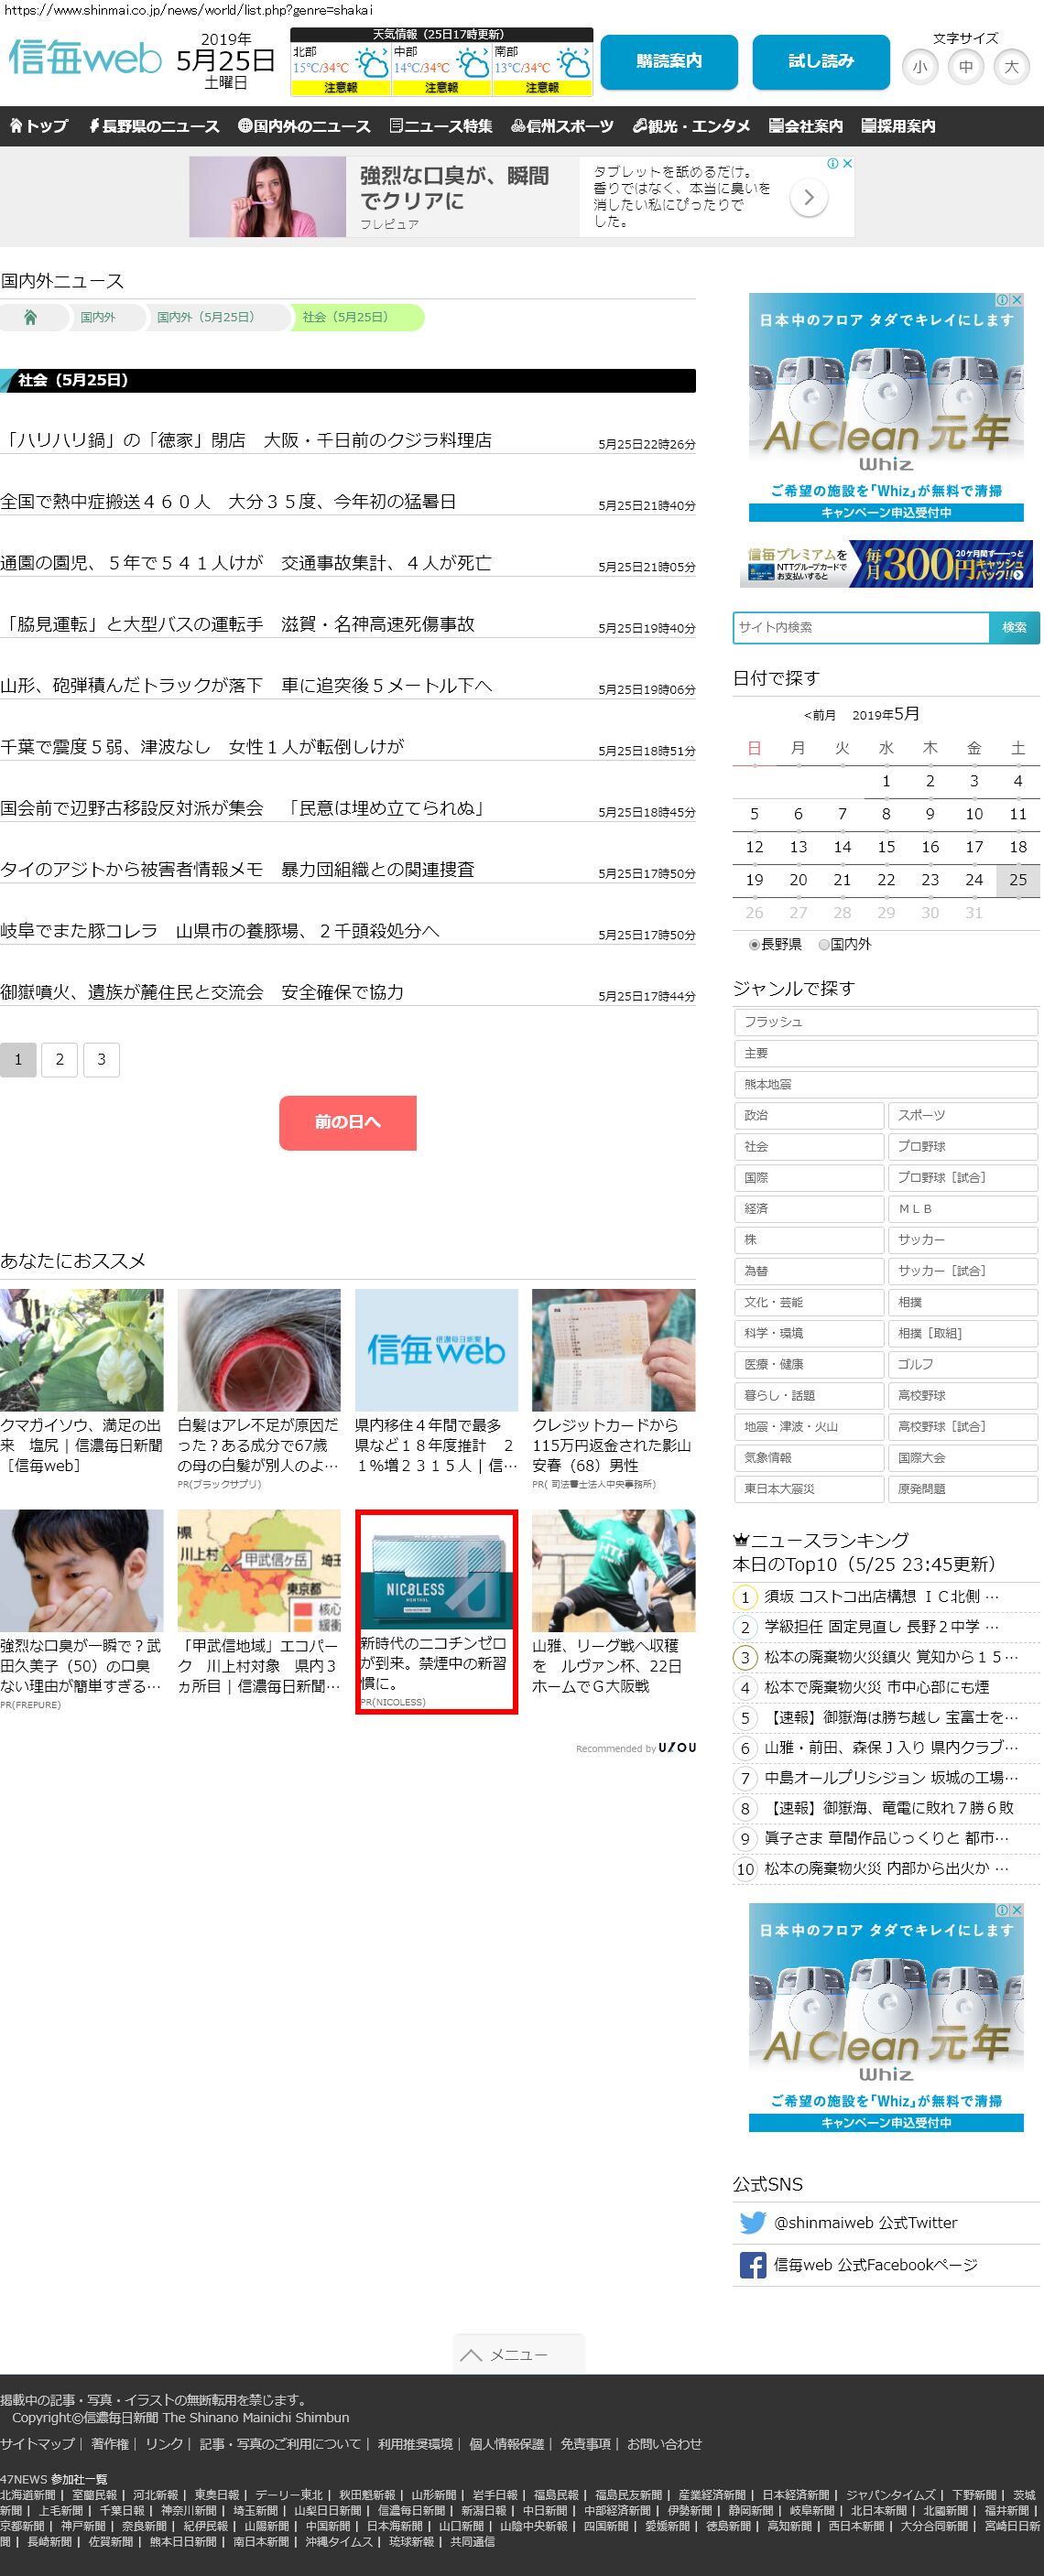Open the トップ menu item
This screenshot has height=2576, width=1044.
pos(38,126)
